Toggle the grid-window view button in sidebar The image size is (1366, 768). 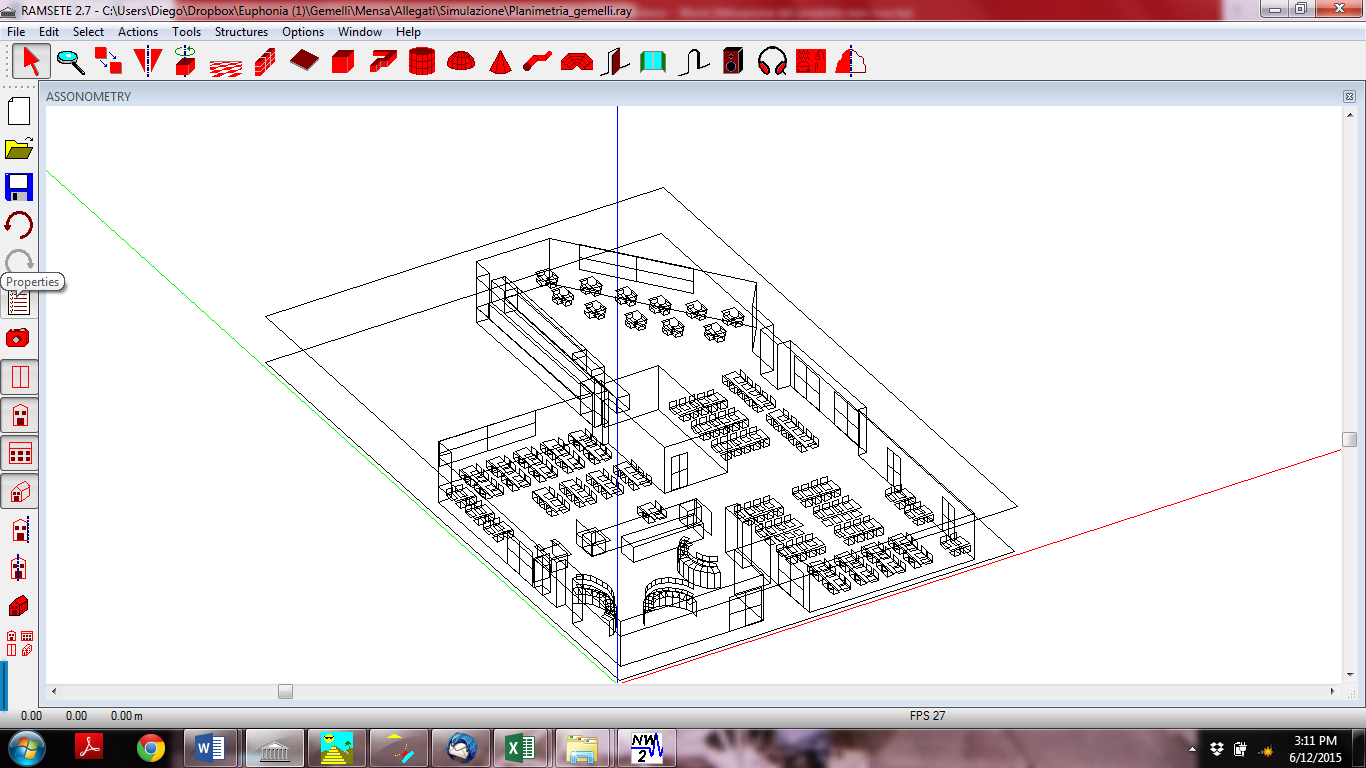coord(19,453)
